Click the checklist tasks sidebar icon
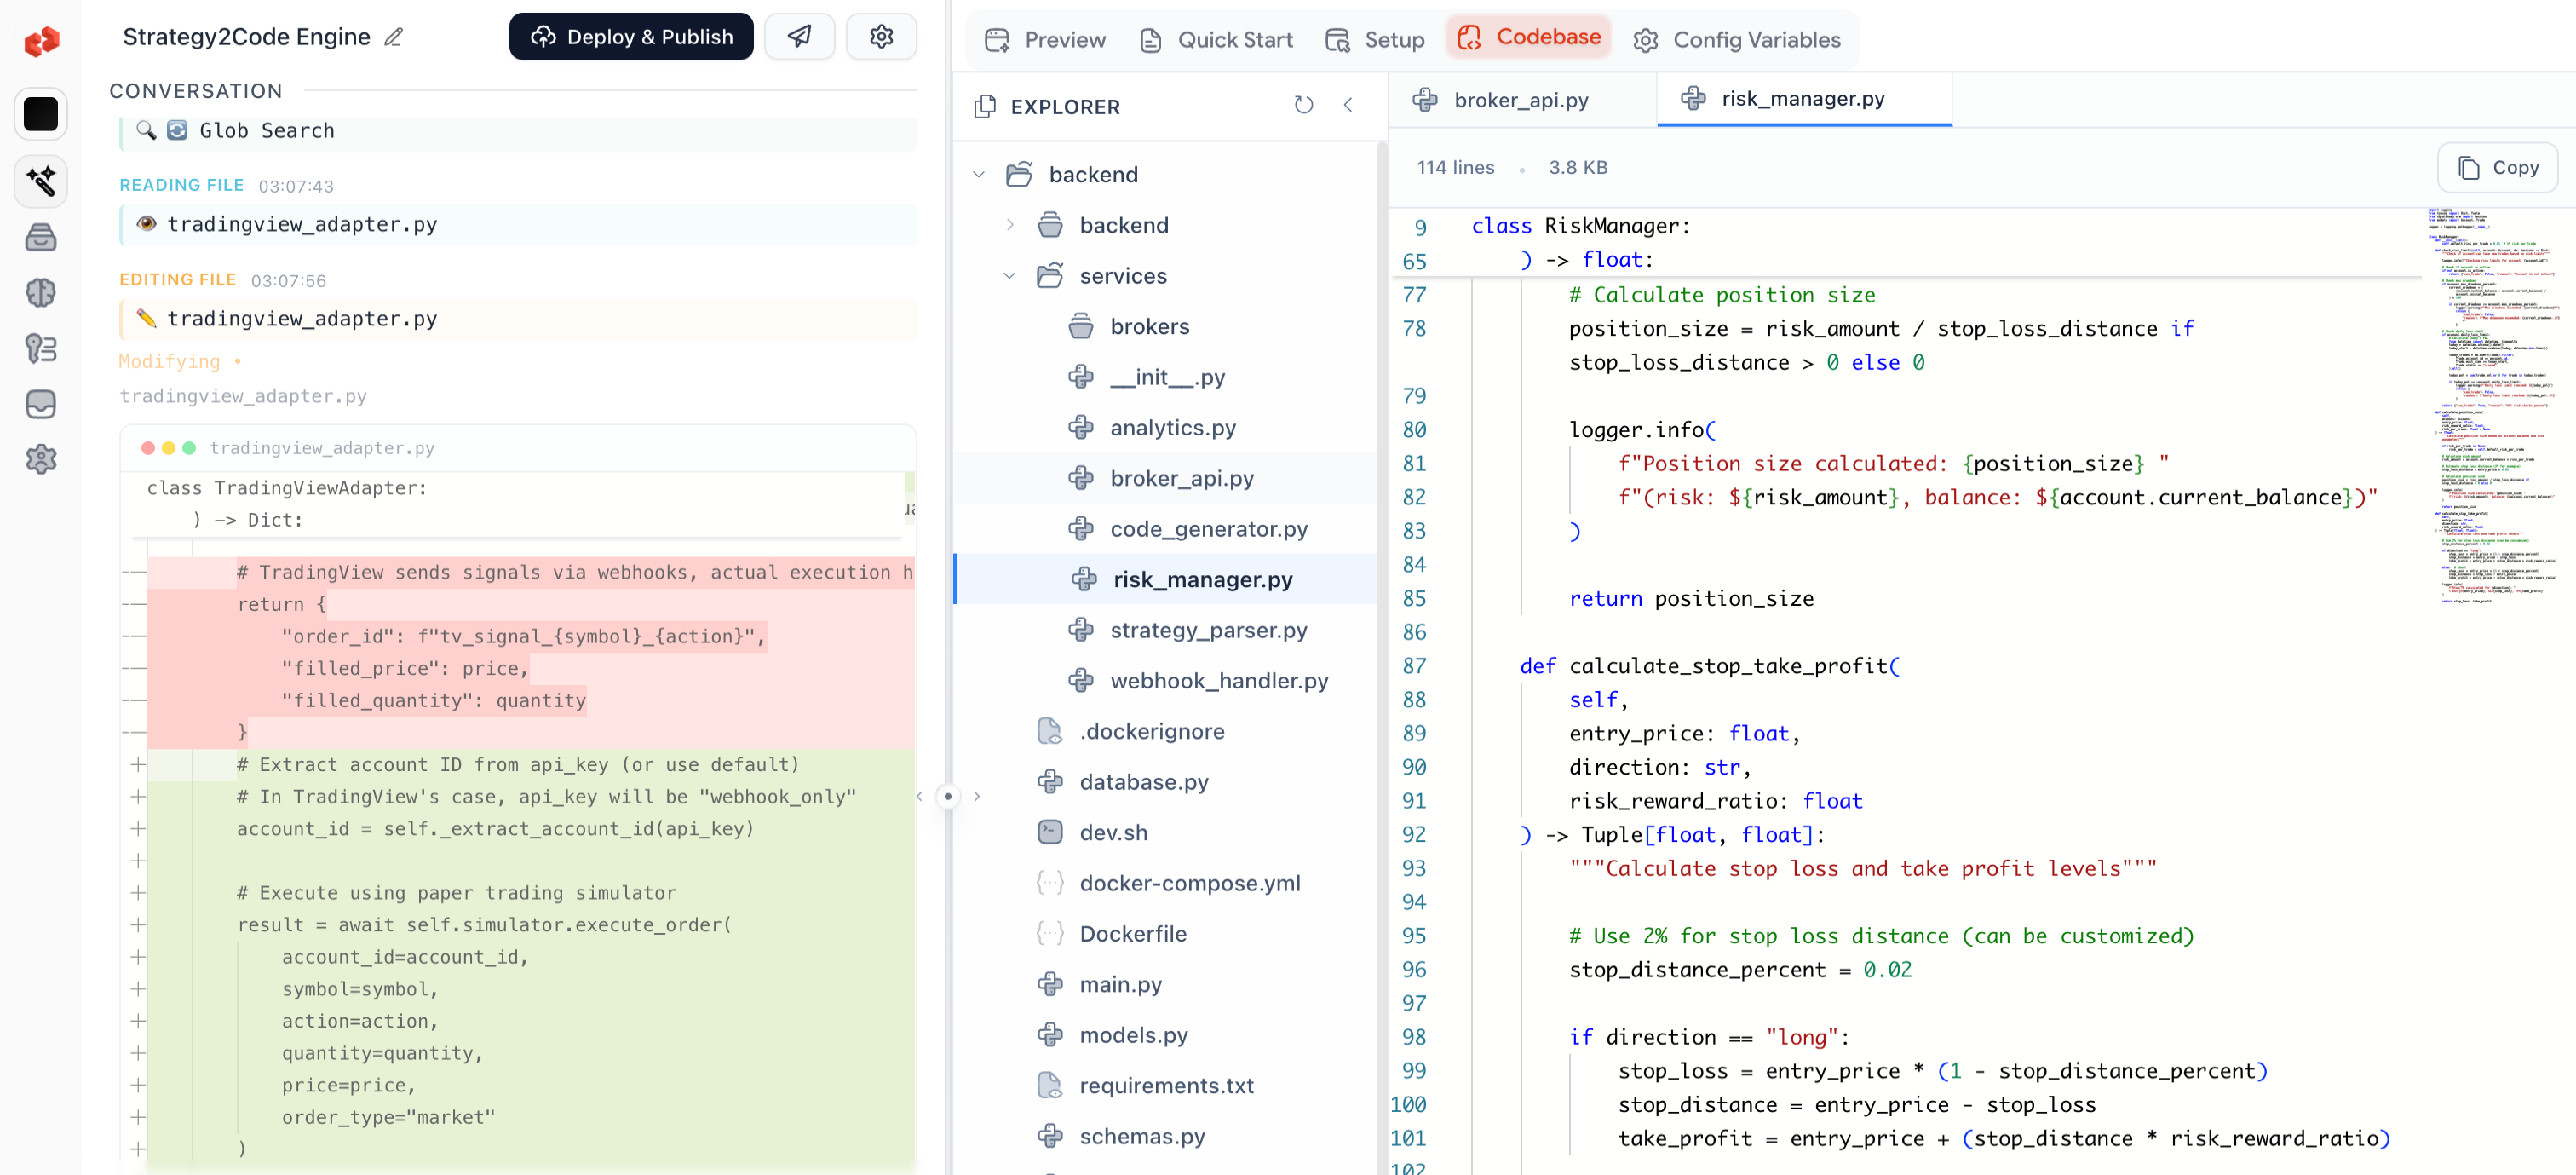Image resolution: width=2576 pixels, height=1175 pixels. tap(41, 348)
